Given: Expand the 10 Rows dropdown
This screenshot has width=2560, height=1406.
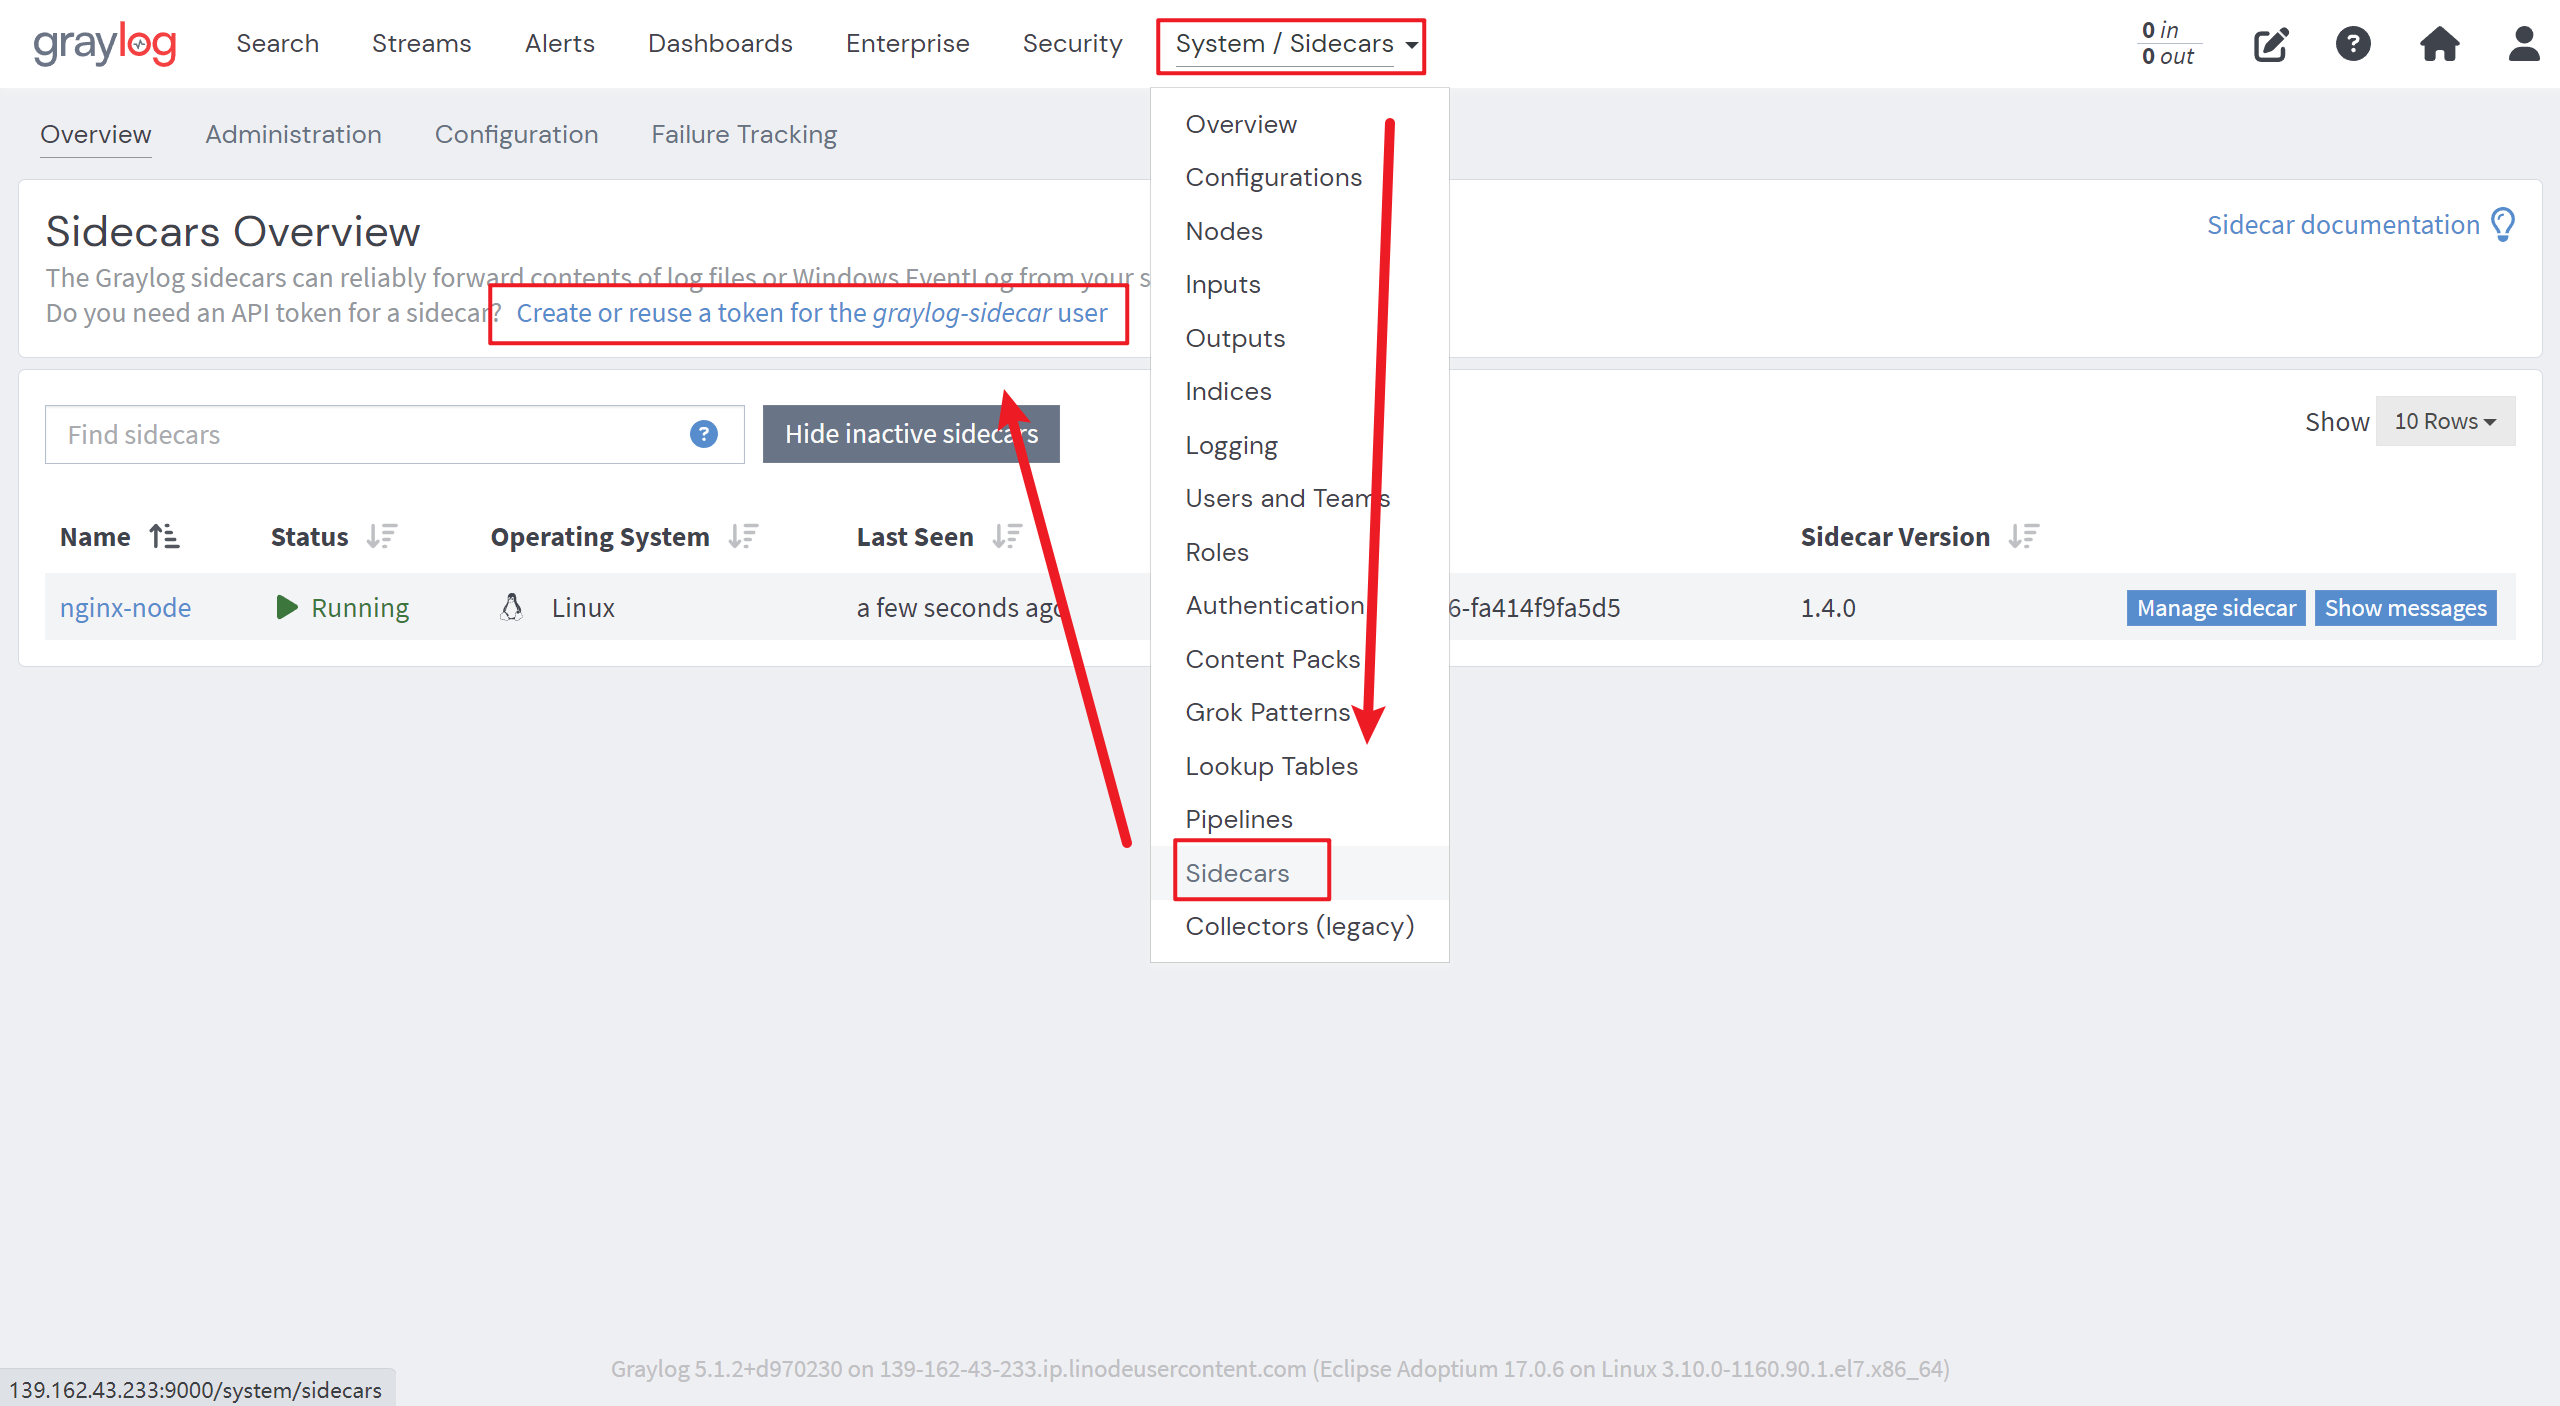Looking at the screenshot, I should tap(2444, 421).
